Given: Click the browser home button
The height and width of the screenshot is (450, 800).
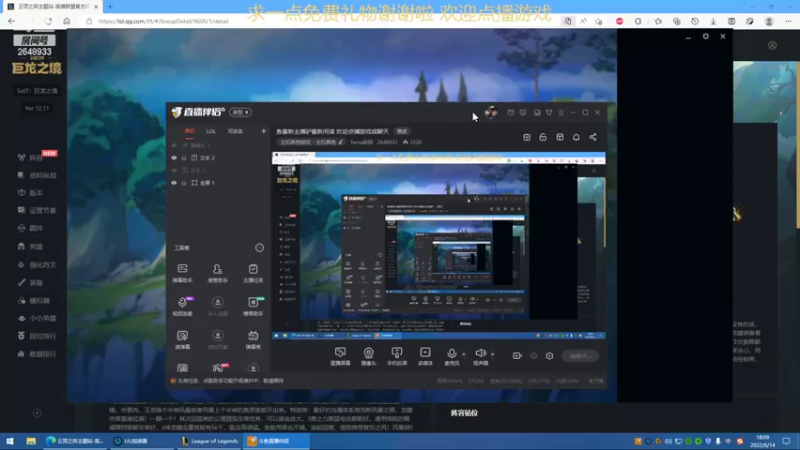Looking at the screenshot, I should [x=67, y=21].
